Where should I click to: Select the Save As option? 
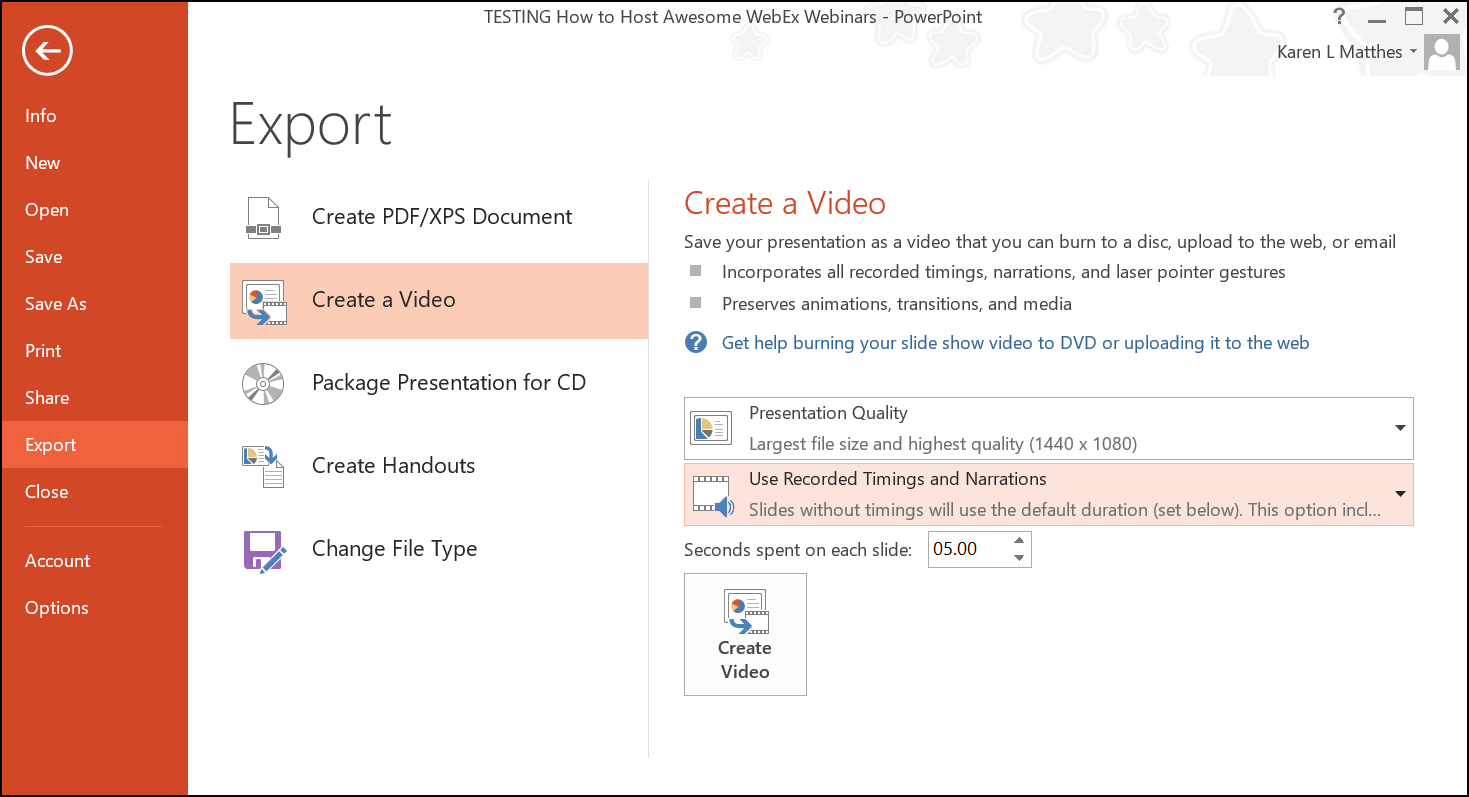click(x=55, y=303)
